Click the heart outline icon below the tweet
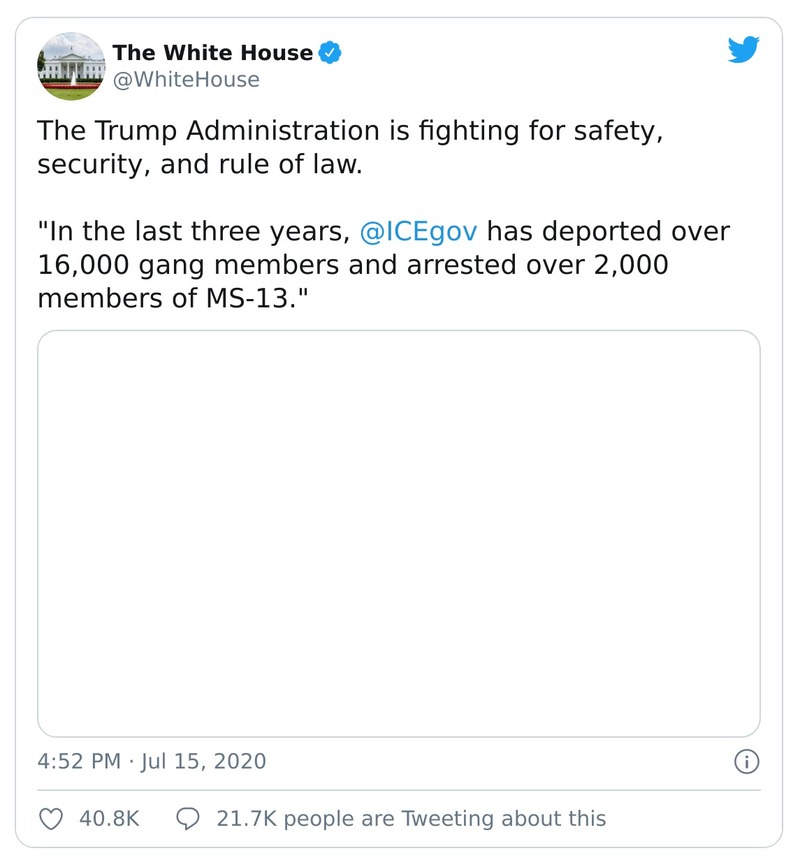 [x=52, y=818]
